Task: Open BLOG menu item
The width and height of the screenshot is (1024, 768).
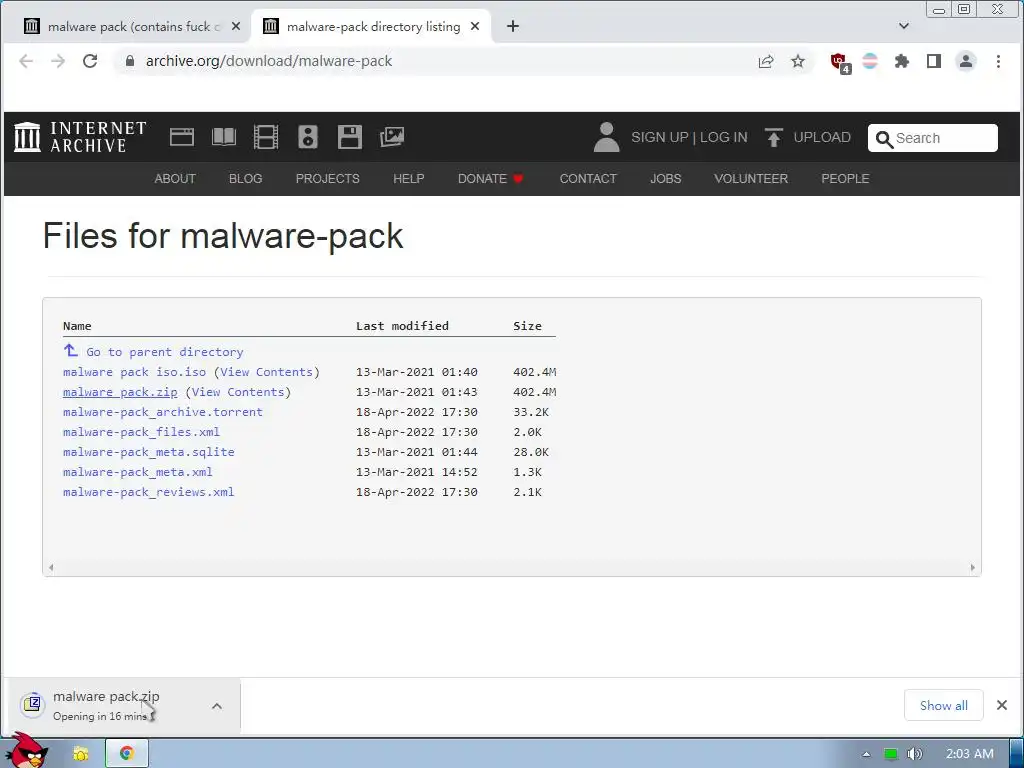Action: (x=246, y=179)
